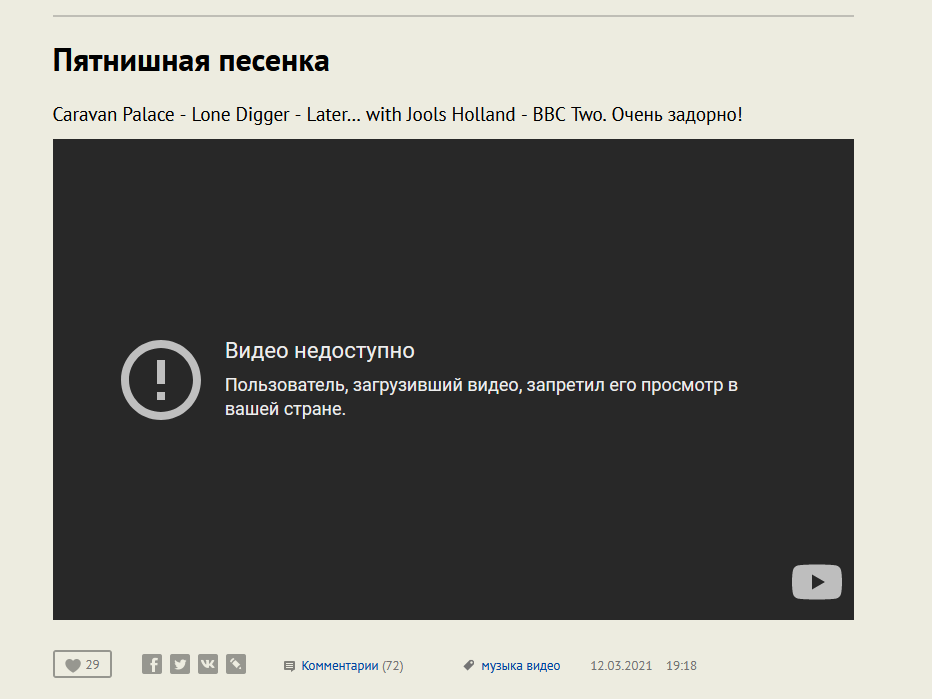This screenshot has height=699, width=932.
Task: Open the музыка tag link
Action: (502, 666)
